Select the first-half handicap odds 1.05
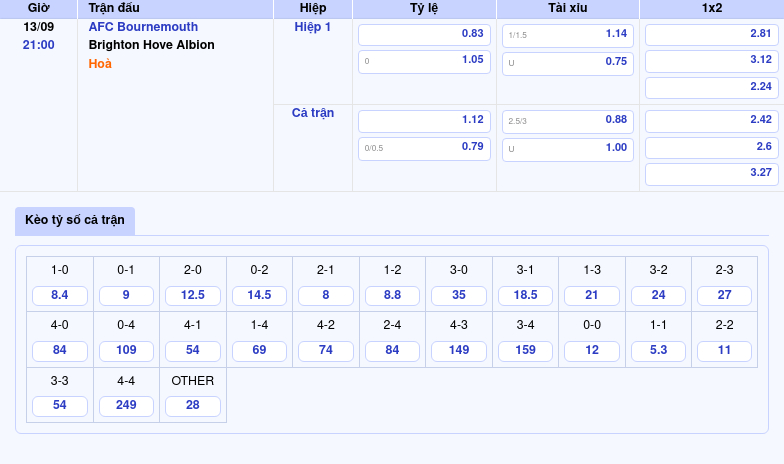This screenshot has height=464, width=784. pos(424,61)
